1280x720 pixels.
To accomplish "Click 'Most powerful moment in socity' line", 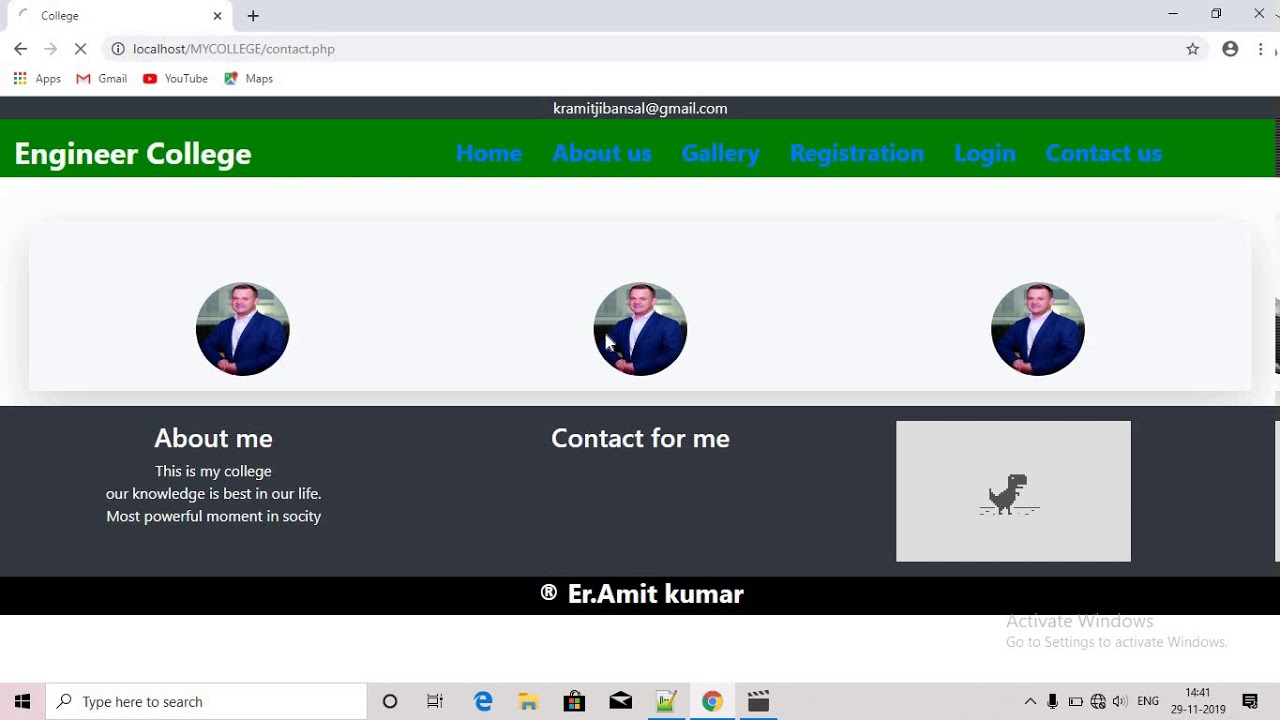I will click(x=213, y=516).
